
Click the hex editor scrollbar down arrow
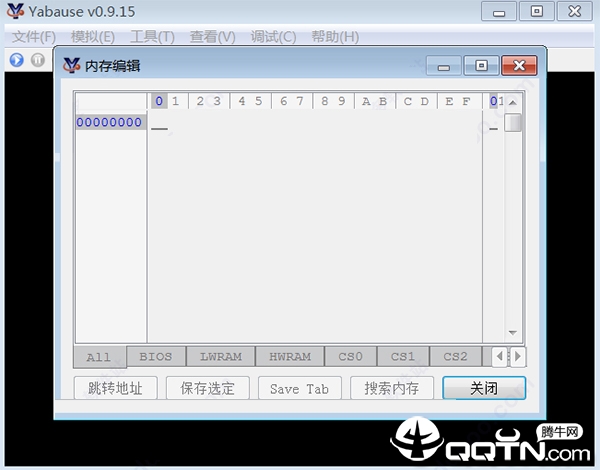[x=513, y=333]
